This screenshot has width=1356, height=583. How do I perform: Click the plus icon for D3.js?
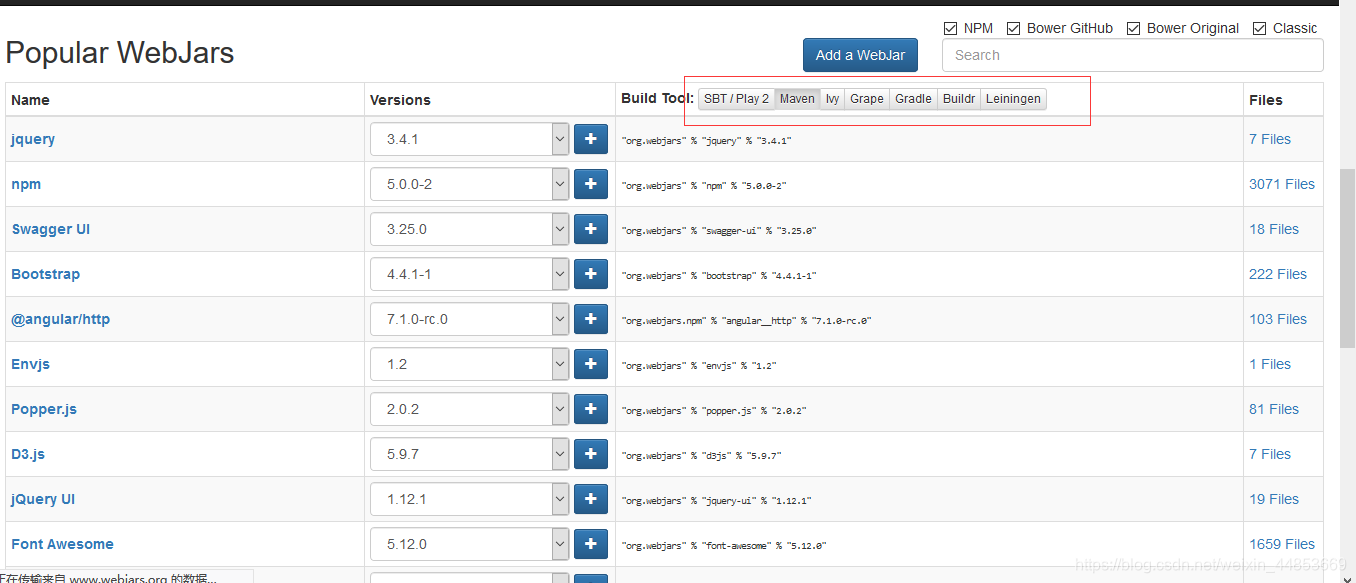(590, 454)
